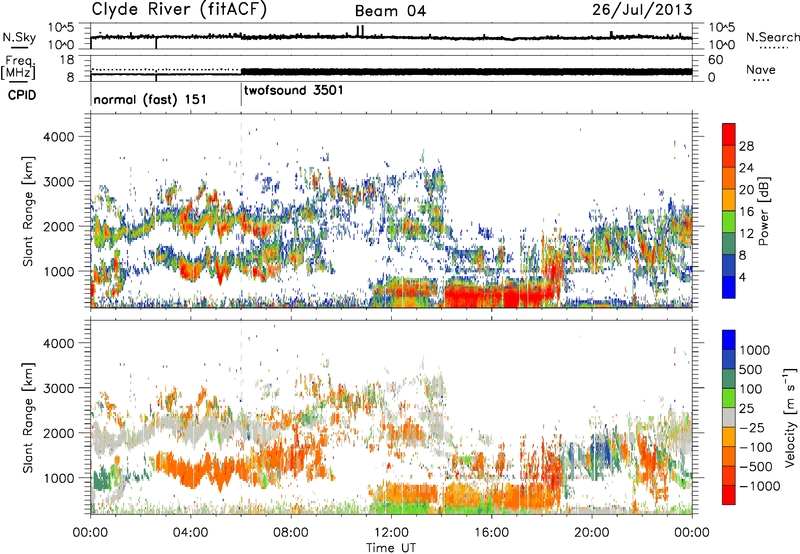Pick the velocity segment between -100 and -25

coord(729,437)
